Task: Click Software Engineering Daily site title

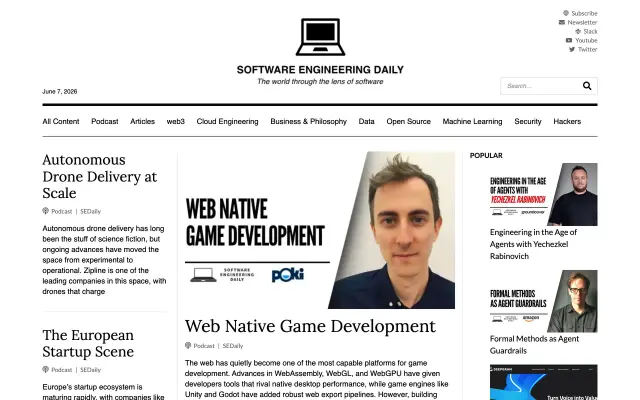Action: coord(320,70)
